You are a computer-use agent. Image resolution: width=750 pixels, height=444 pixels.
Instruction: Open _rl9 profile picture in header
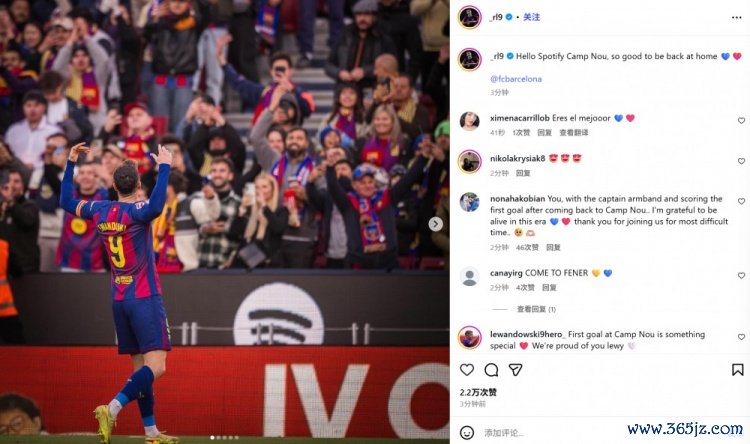[x=470, y=18]
